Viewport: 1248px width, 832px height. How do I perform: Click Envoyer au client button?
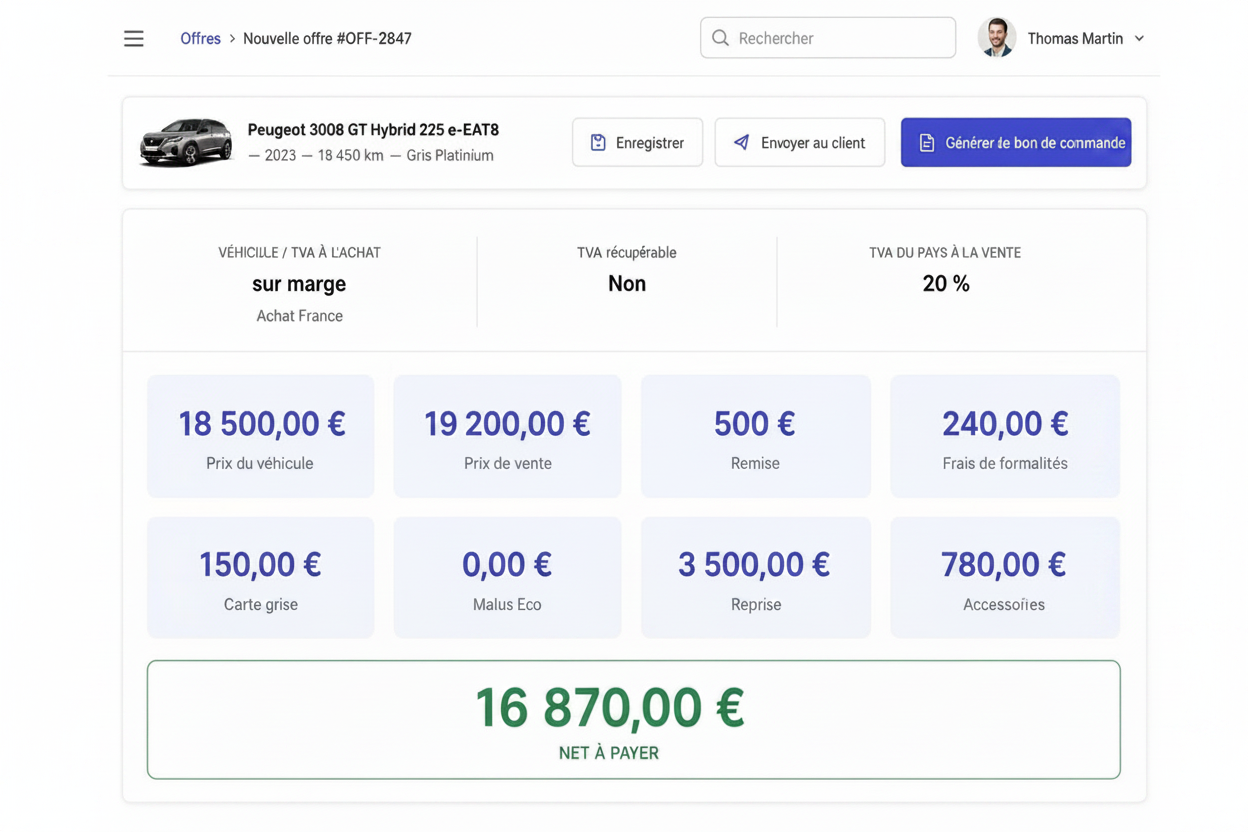[799, 142]
